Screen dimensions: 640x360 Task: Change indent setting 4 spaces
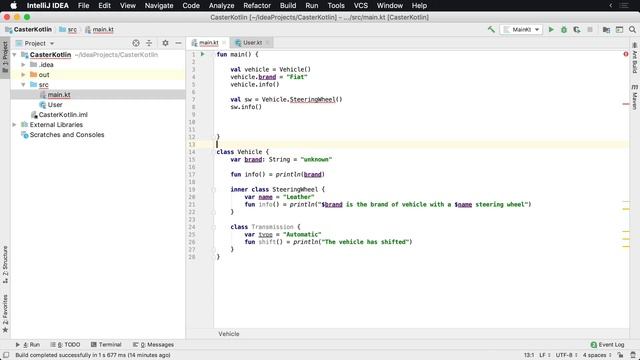click(597, 355)
